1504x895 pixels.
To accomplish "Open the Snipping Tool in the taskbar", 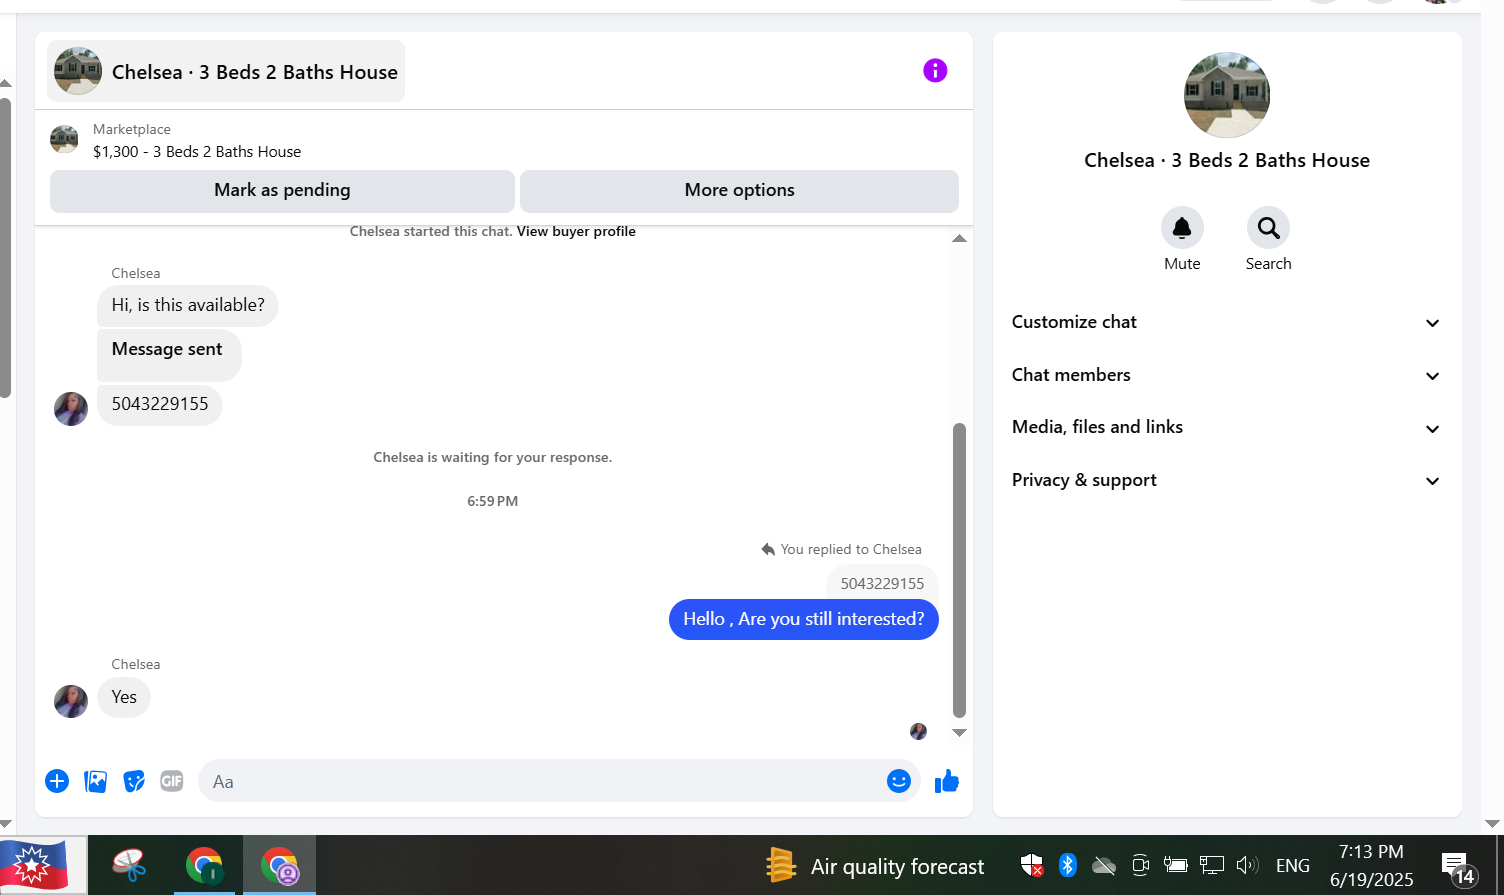I will pyautogui.click(x=129, y=865).
